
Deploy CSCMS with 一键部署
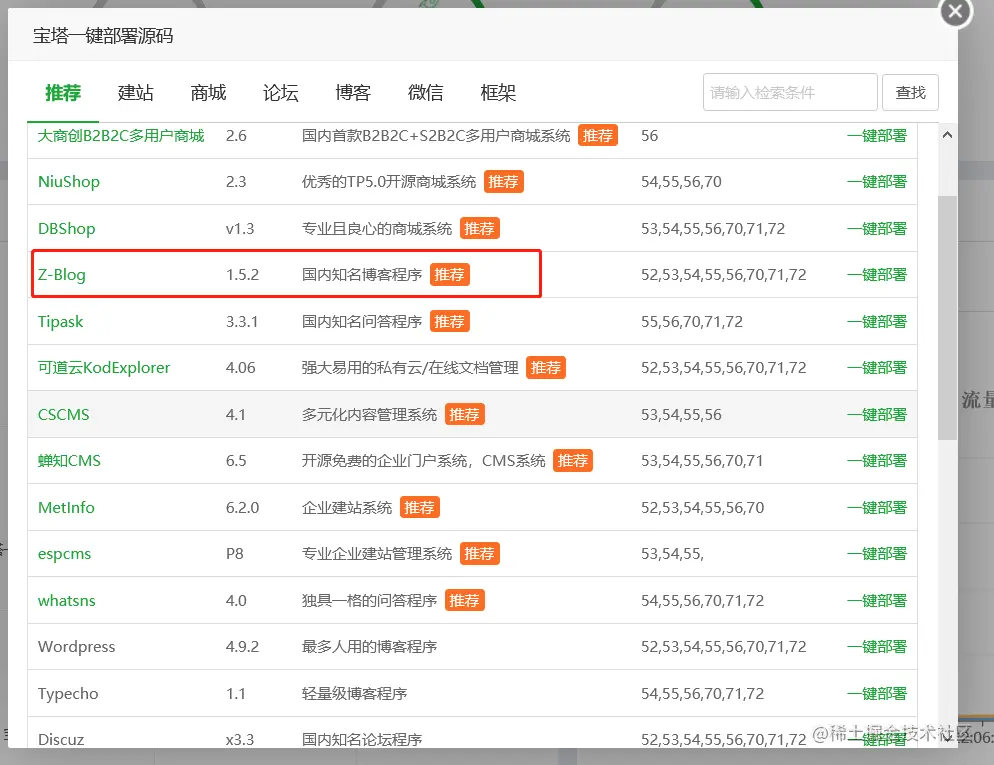pos(877,415)
